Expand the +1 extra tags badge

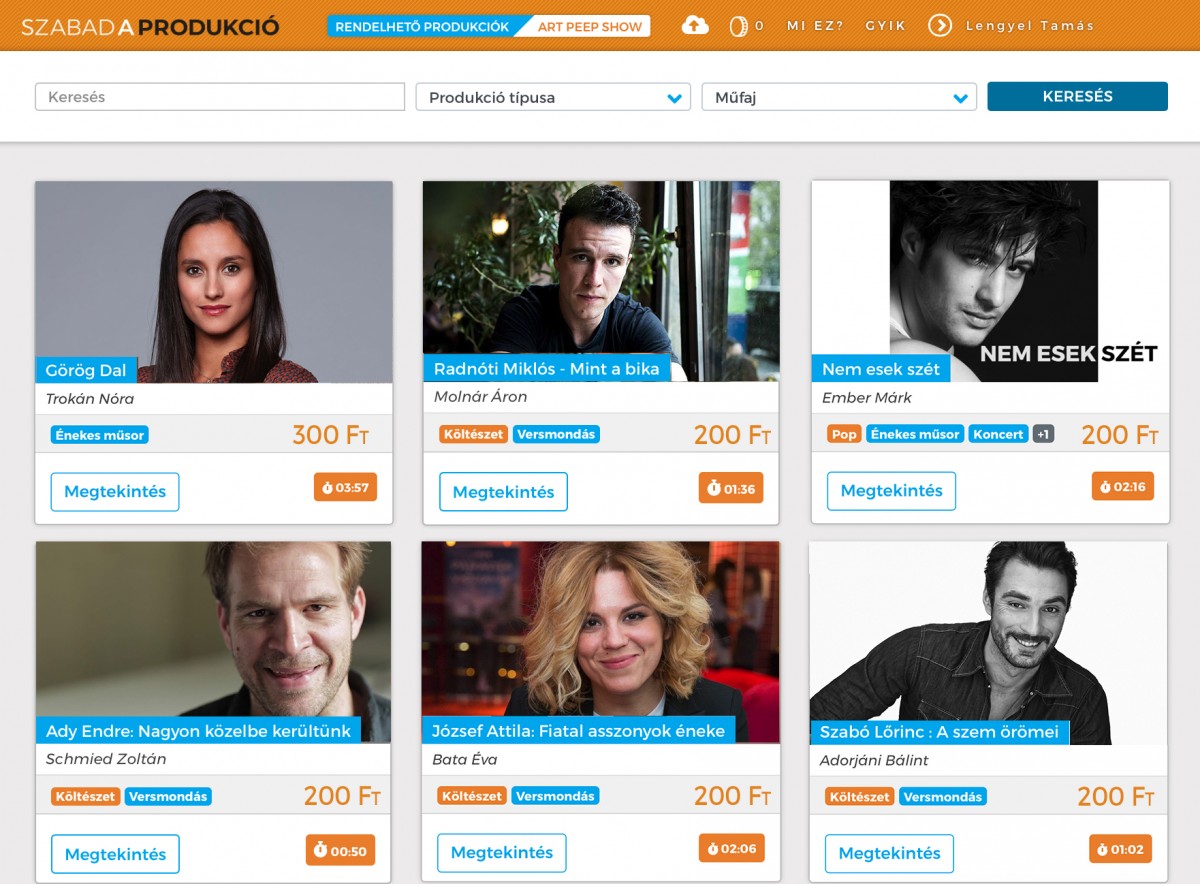[x=1043, y=434]
